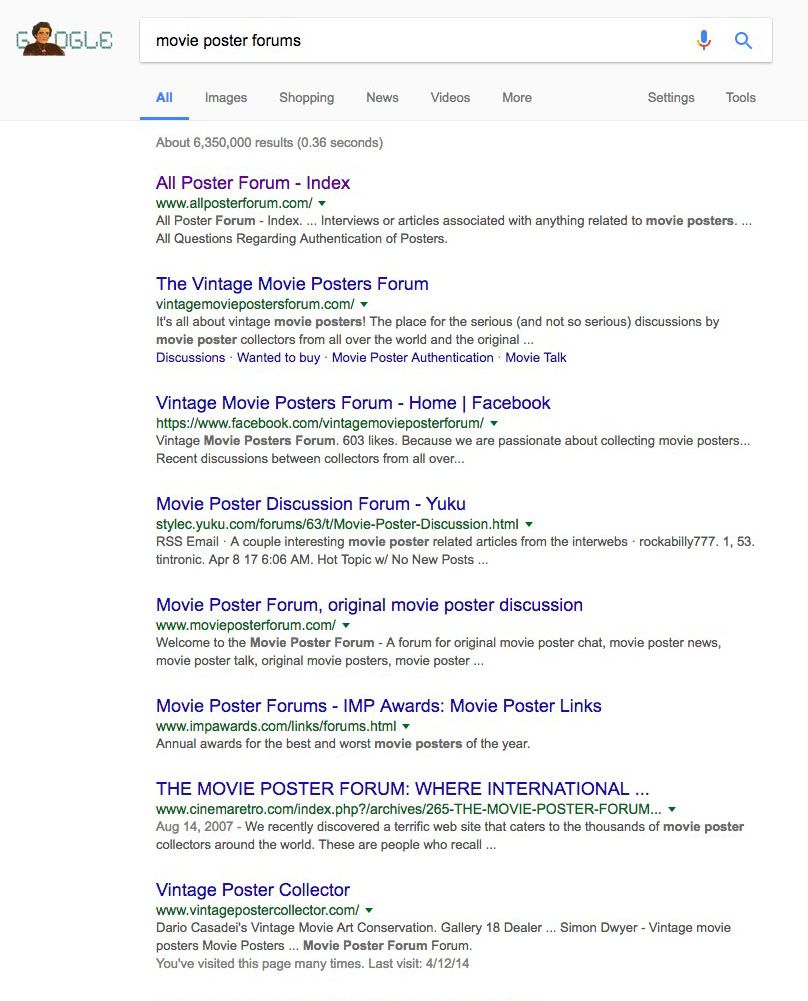Click the Google doodle logo
Screen dimensions: 808x1001
coord(64,40)
